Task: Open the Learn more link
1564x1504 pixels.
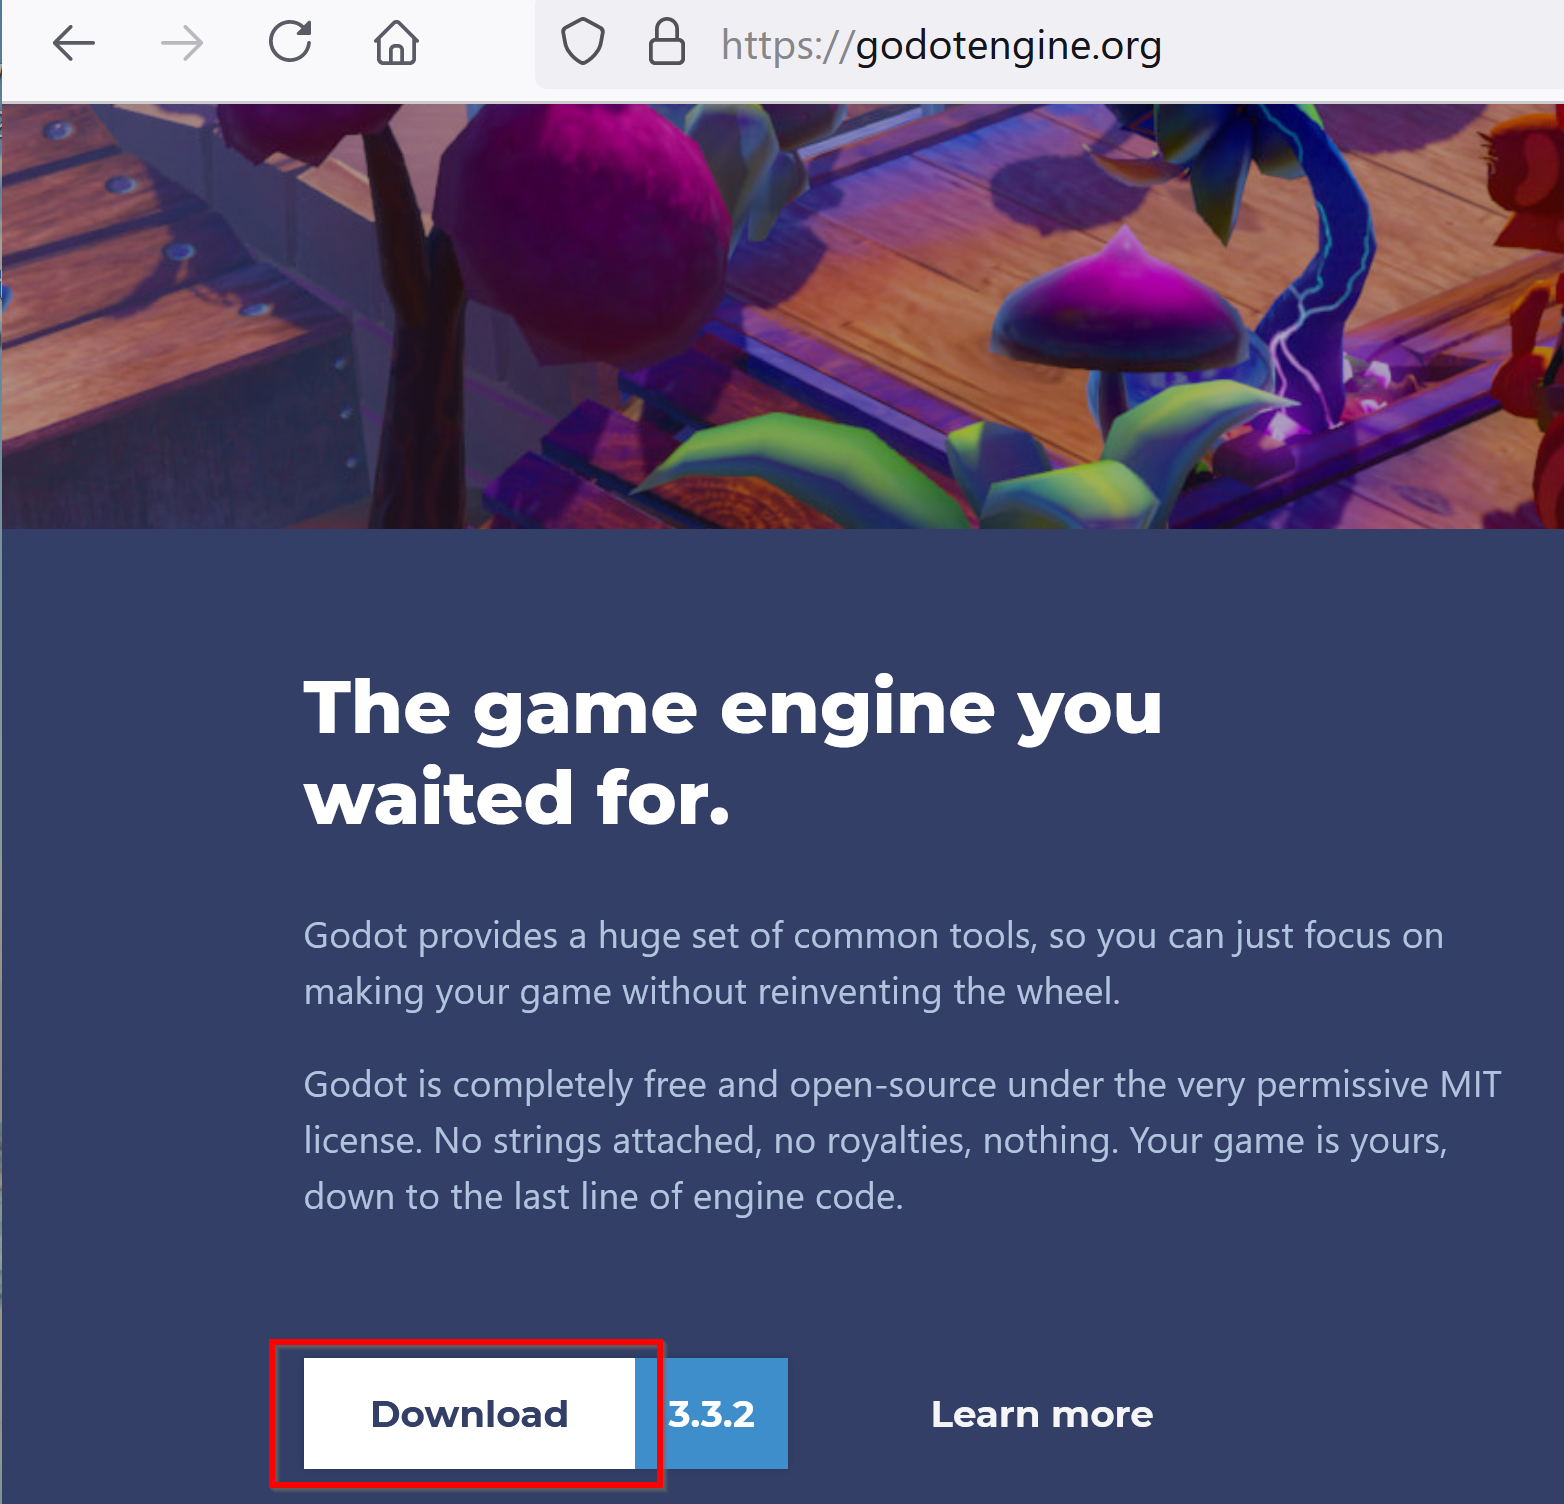Action: click(x=1042, y=1414)
